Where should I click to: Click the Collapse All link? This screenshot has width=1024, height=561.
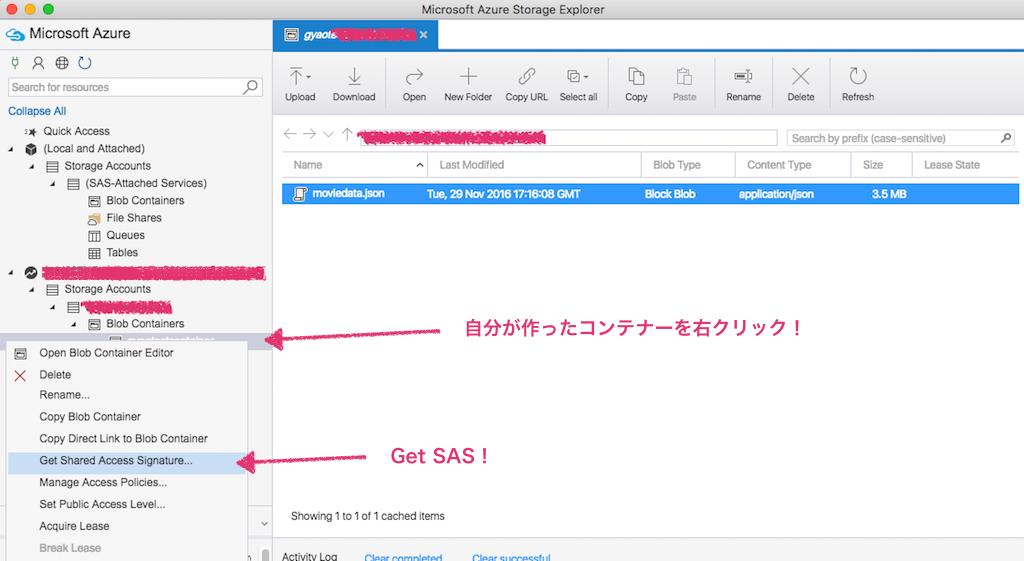(x=37, y=111)
